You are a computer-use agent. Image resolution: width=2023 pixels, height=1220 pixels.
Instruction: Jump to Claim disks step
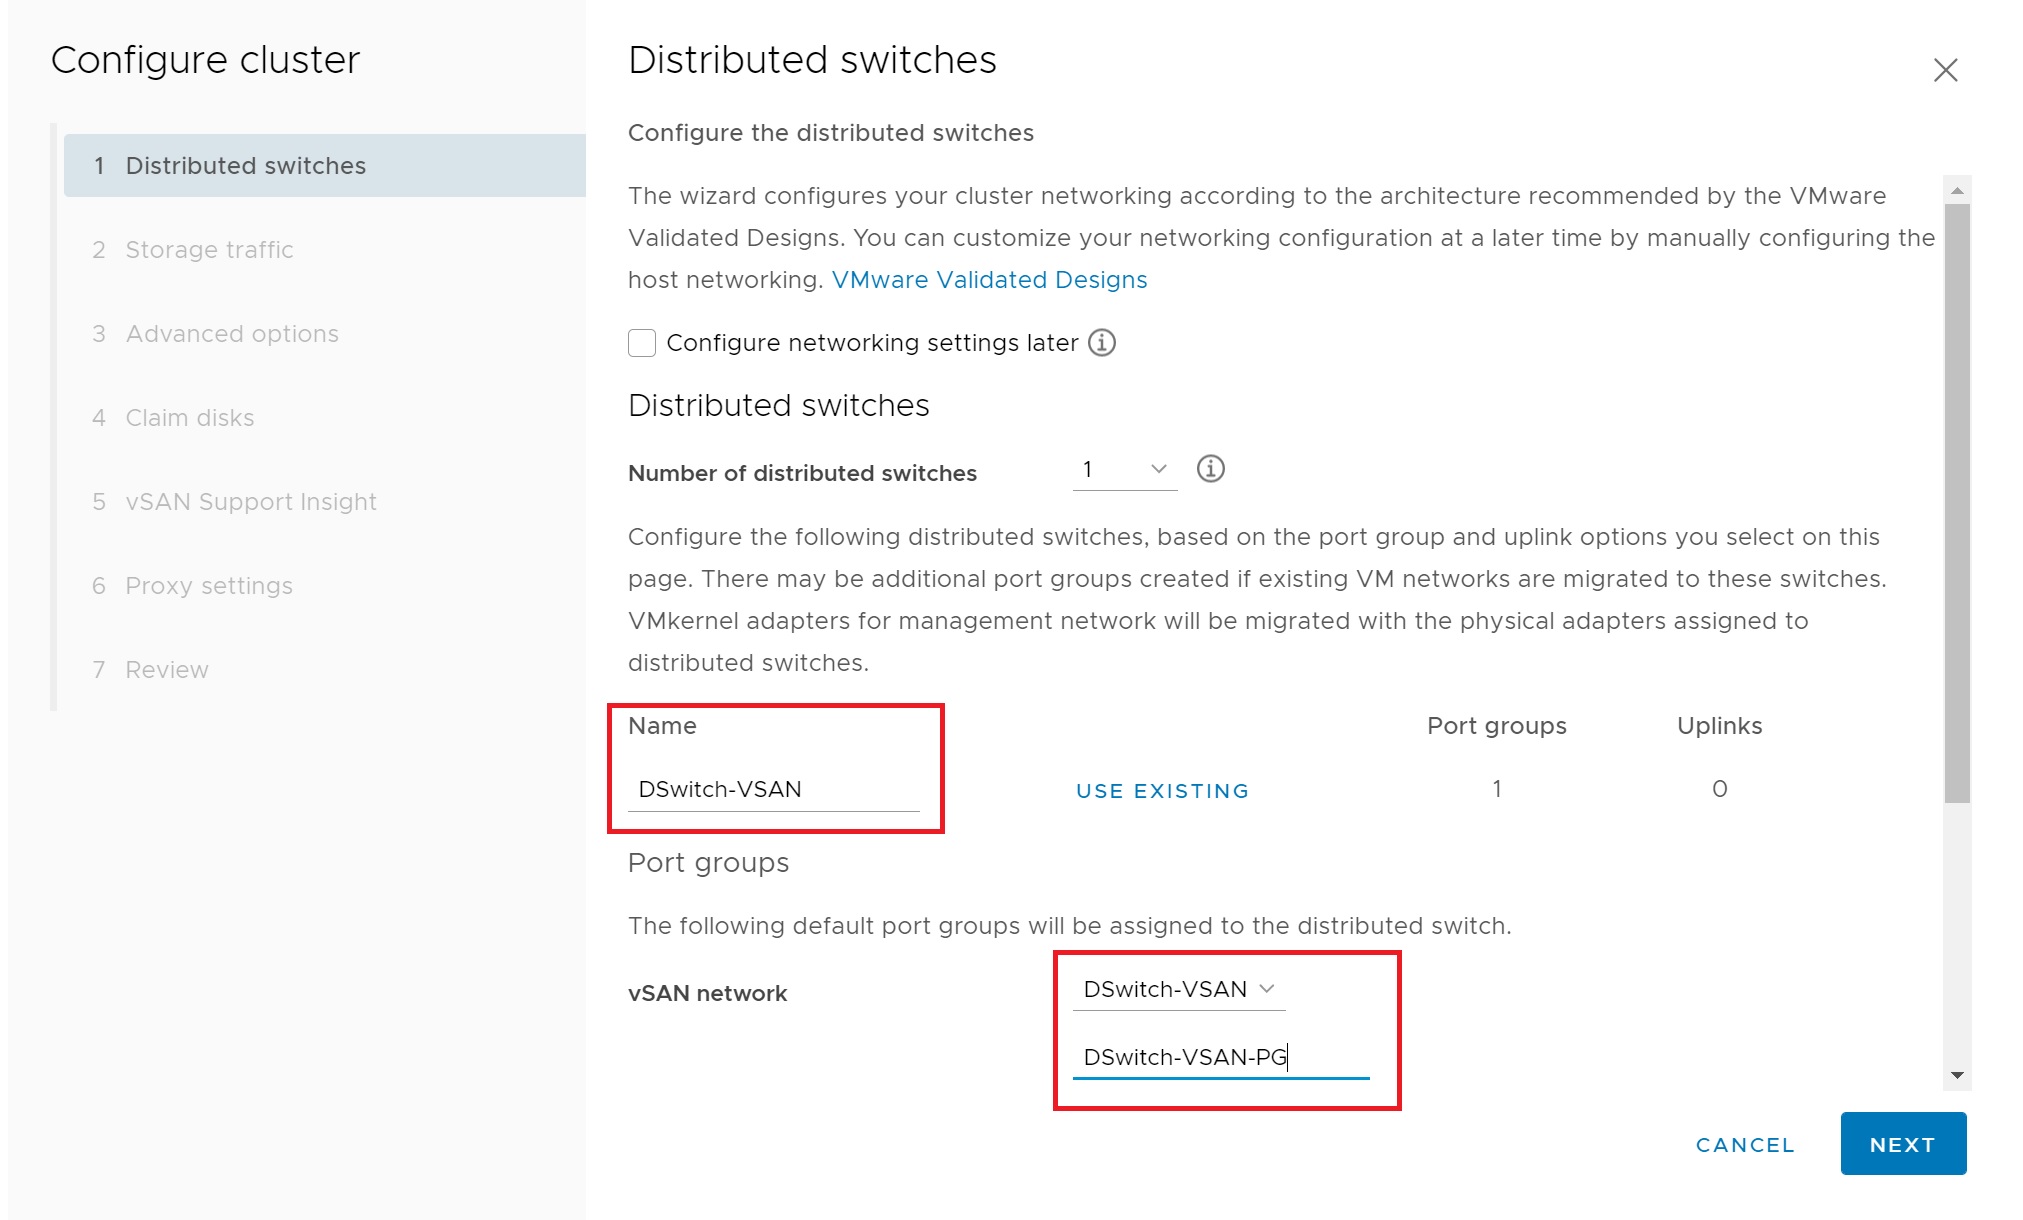[189, 418]
